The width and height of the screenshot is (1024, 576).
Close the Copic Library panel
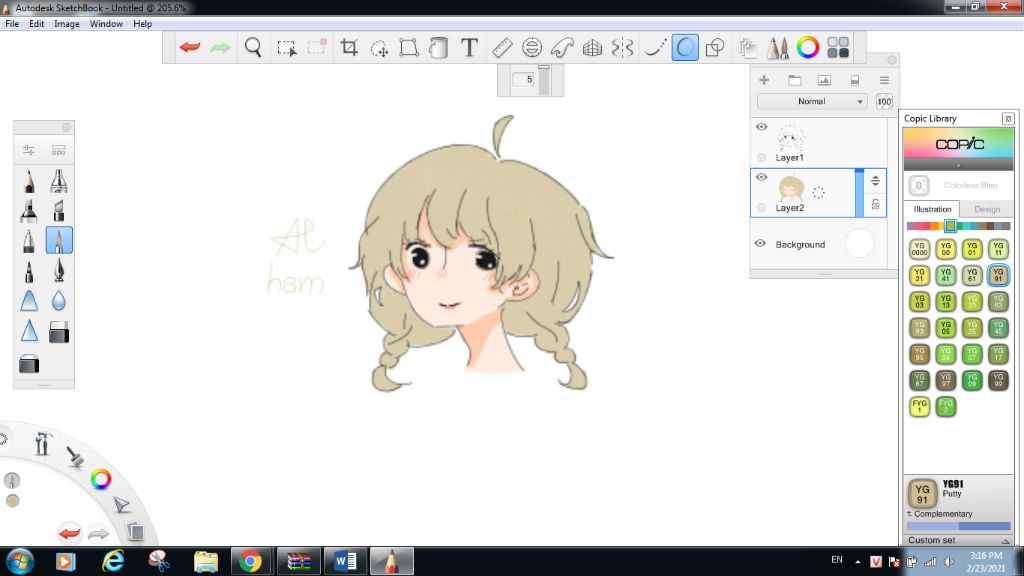pos(1008,118)
